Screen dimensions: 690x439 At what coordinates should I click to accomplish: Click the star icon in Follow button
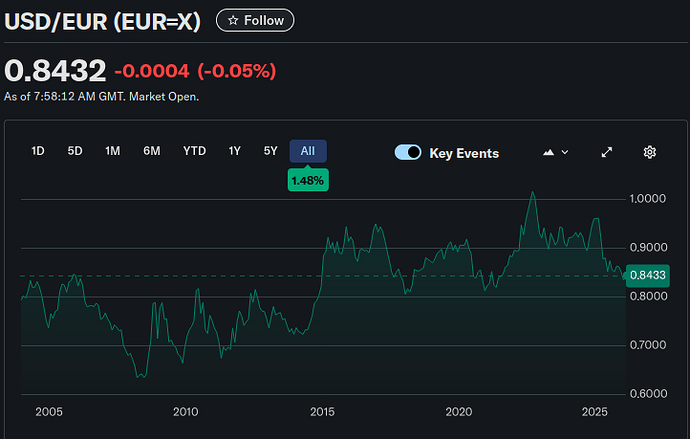233,20
